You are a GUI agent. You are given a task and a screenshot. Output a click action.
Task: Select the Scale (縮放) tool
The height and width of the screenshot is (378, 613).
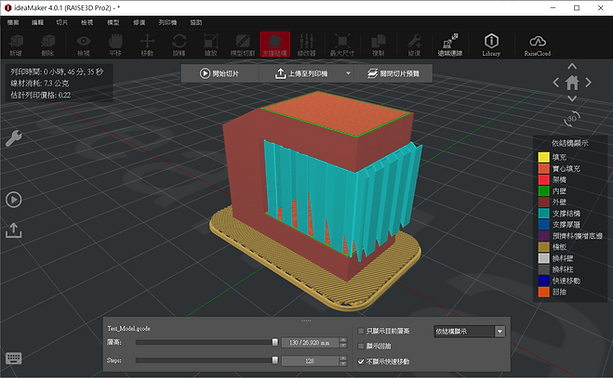pos(211,45)
